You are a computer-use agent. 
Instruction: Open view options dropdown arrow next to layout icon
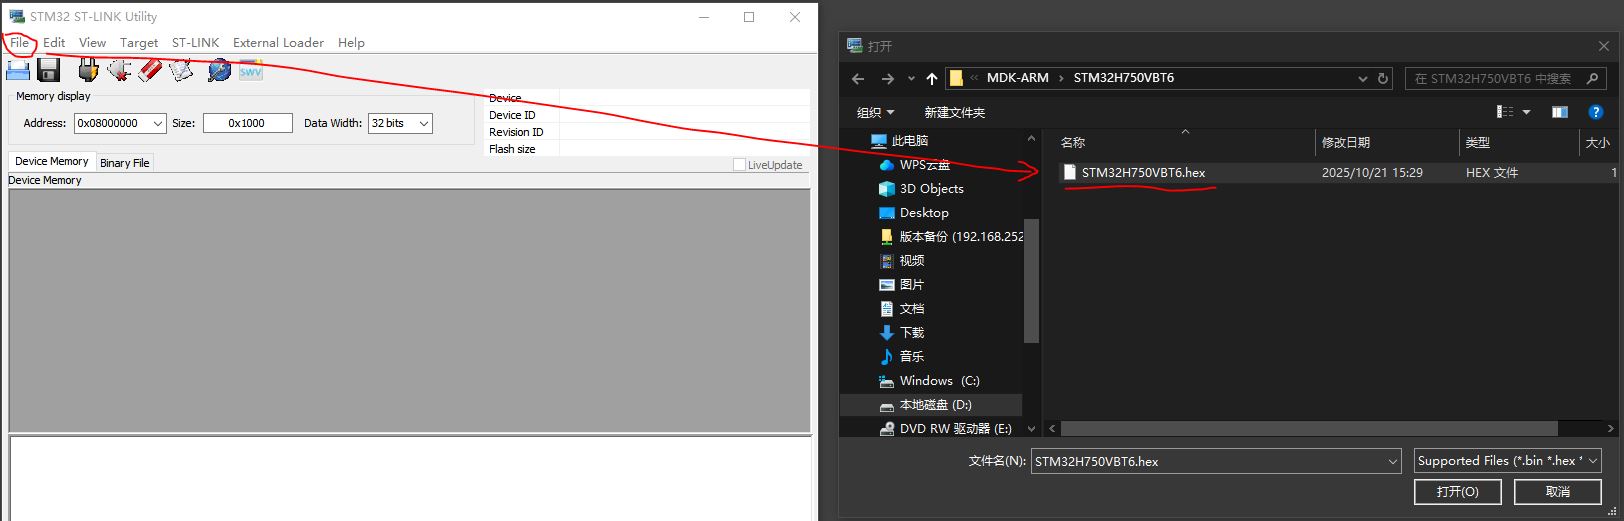click(x=1526, y=112)
